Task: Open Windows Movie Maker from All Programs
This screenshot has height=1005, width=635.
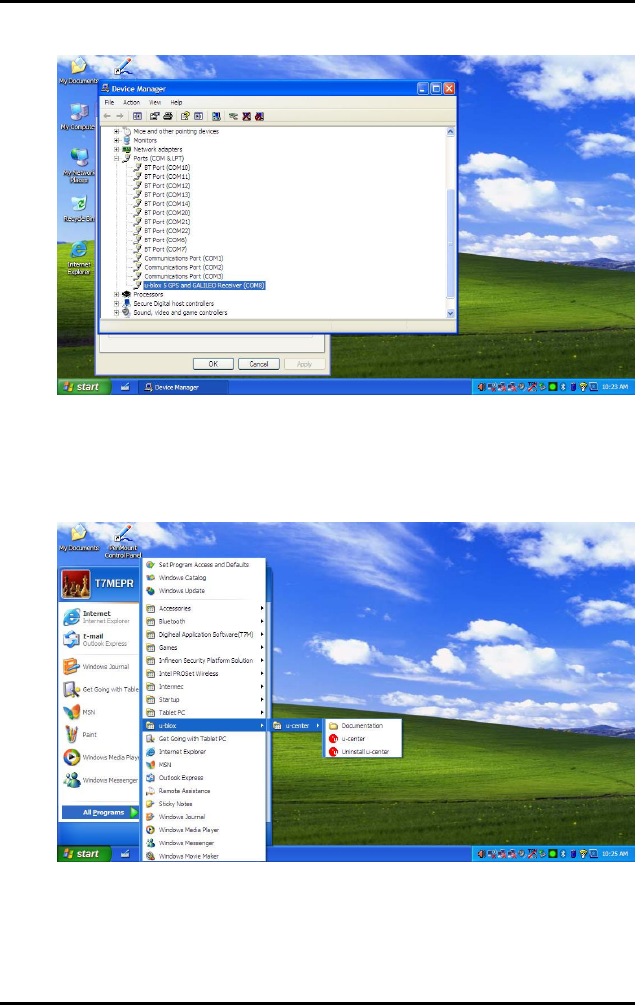Action: point(204,856)
